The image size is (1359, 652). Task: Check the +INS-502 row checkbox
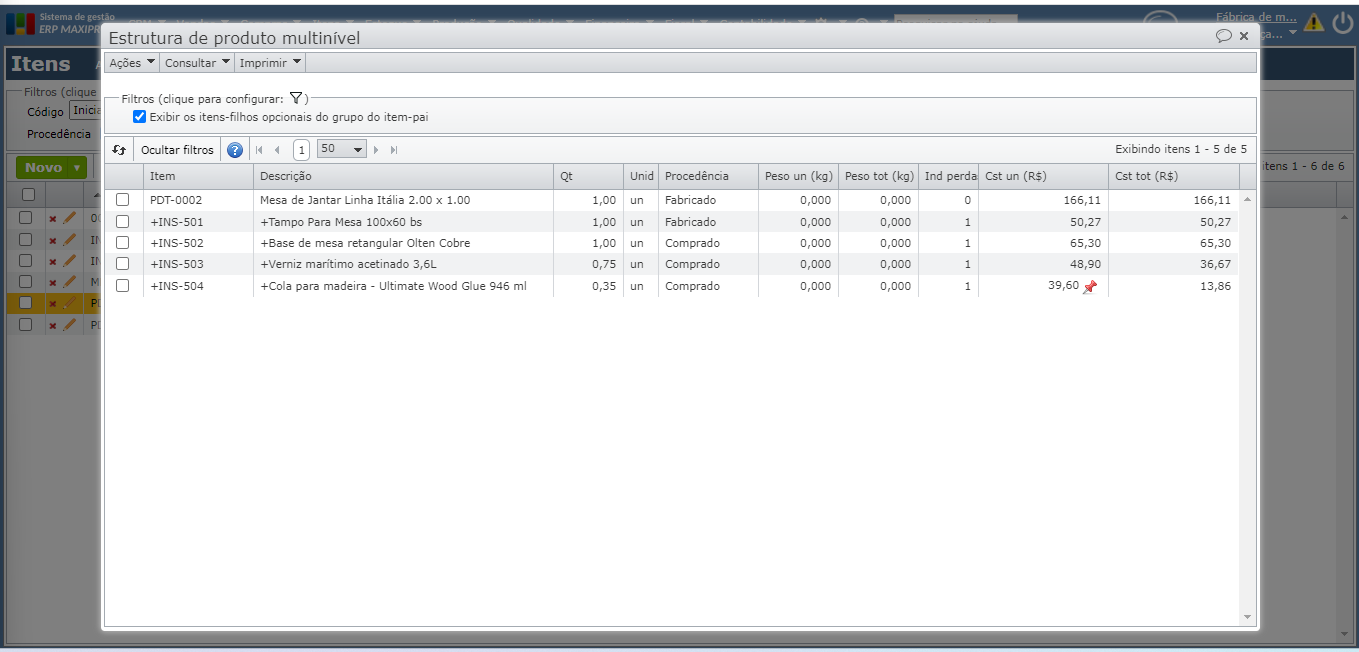coord(122,243)
